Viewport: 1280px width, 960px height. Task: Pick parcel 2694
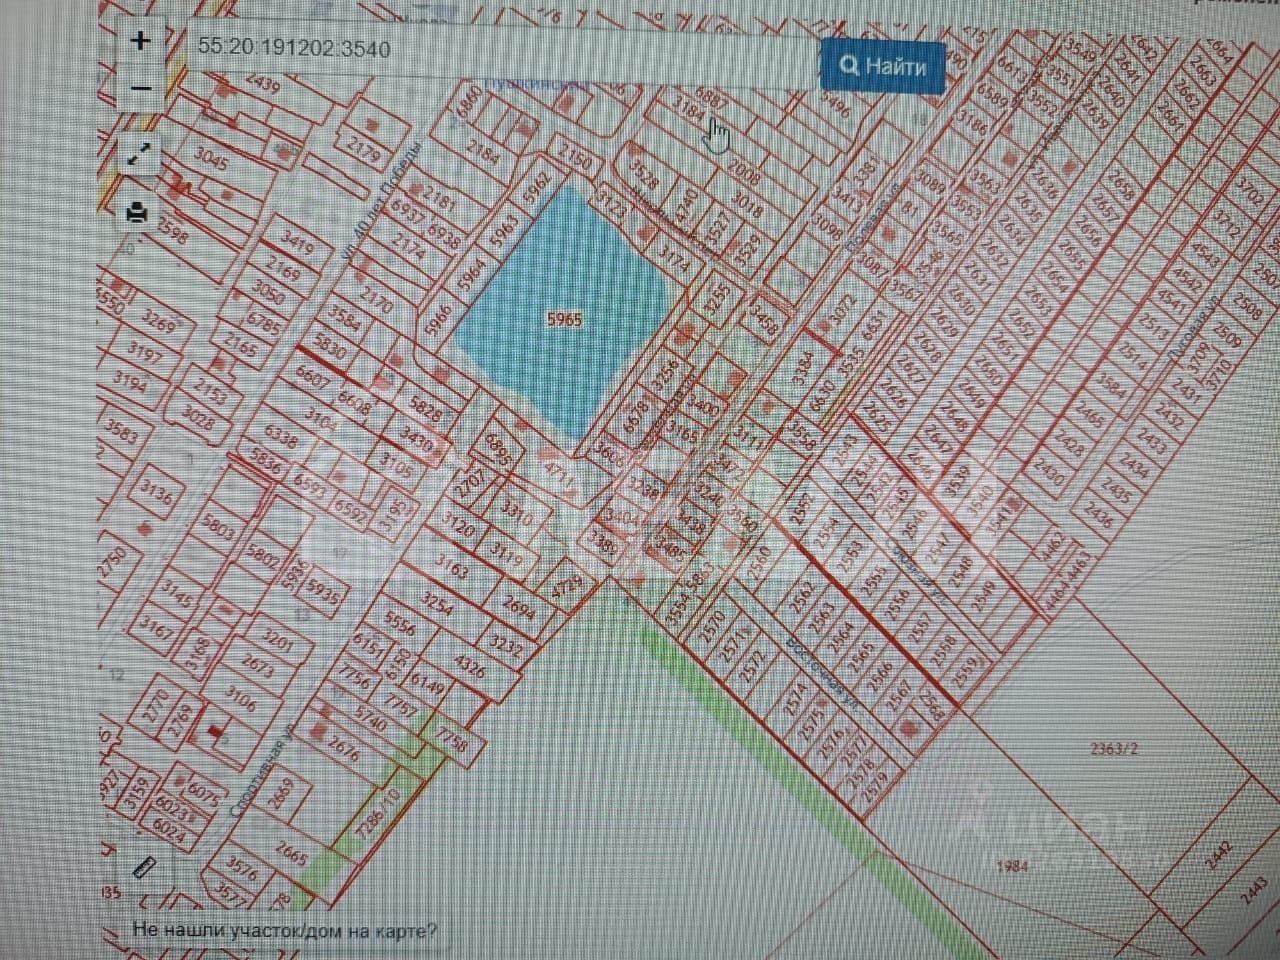tap(518, 607)
